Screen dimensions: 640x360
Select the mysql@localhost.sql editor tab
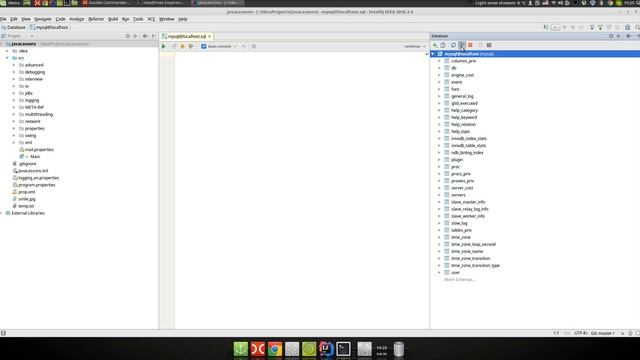point(187,36)
